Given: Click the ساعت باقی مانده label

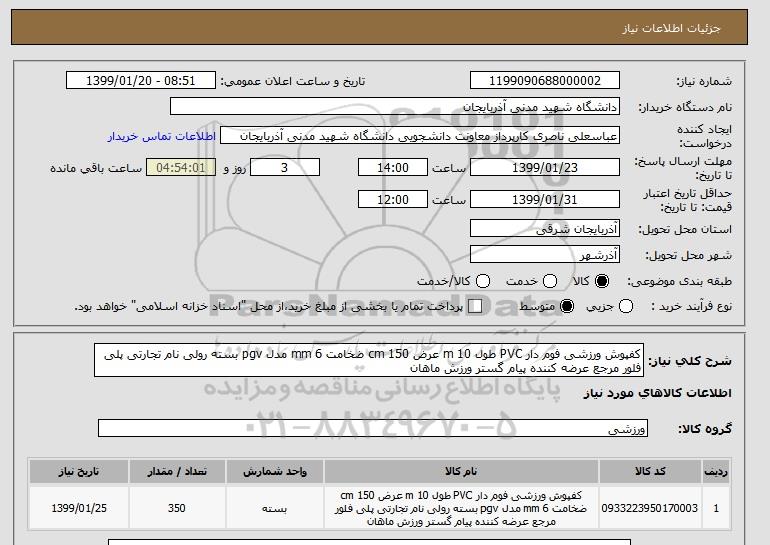Looking at the screenshot, I should tap(96, 168).
